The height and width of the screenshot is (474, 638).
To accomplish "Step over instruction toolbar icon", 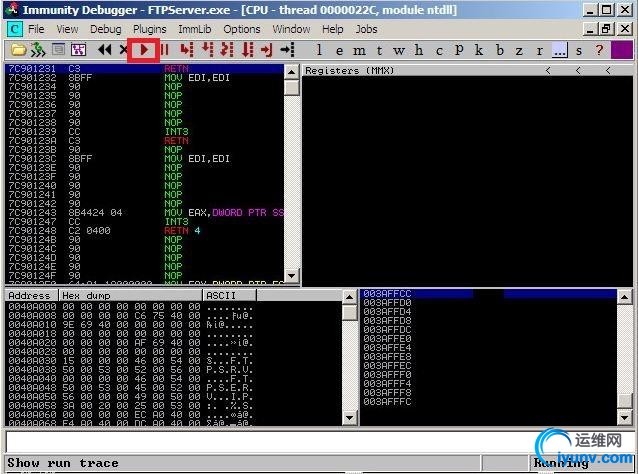I will click(208, 50).
